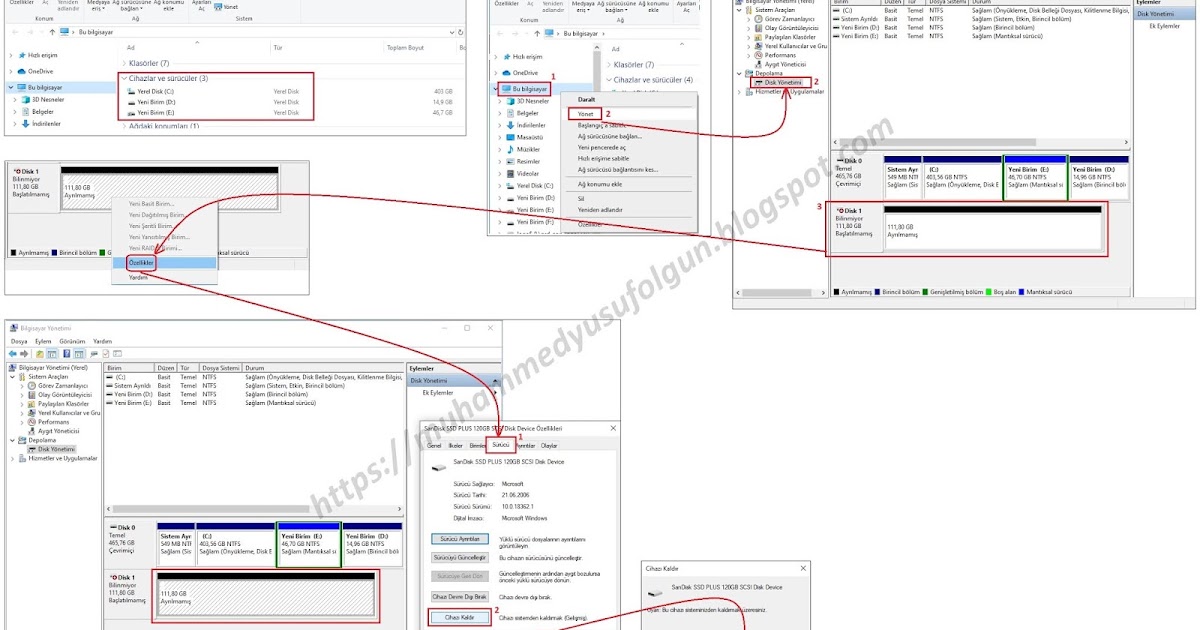Click 3D Nesneler icon in Explorer with context menu

tap(510, 101)
